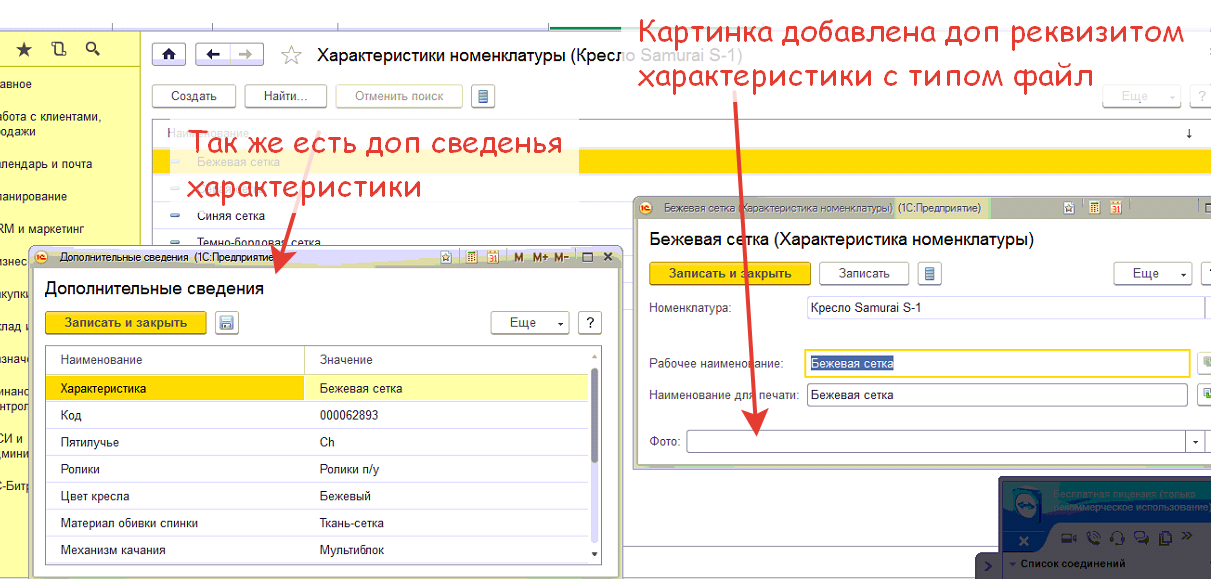This screenshot has width=1212, height=579.
Task: Open calendar icon in Дополнительные сведения title bar
Action: (493, 258)
